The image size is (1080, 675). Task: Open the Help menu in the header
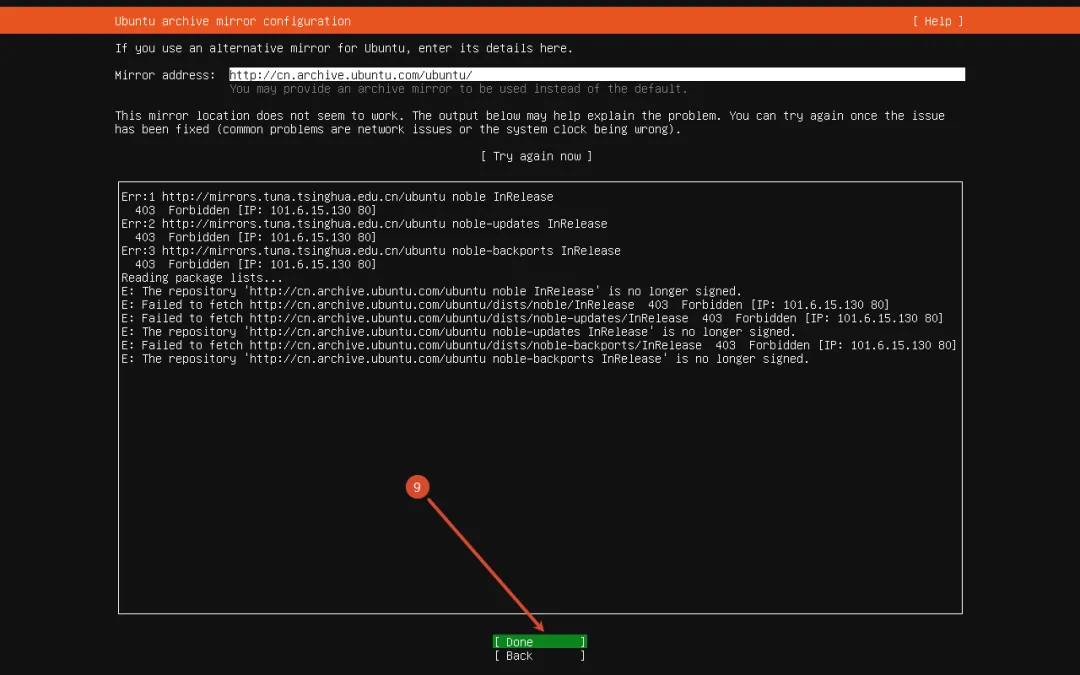coord(937,21)
